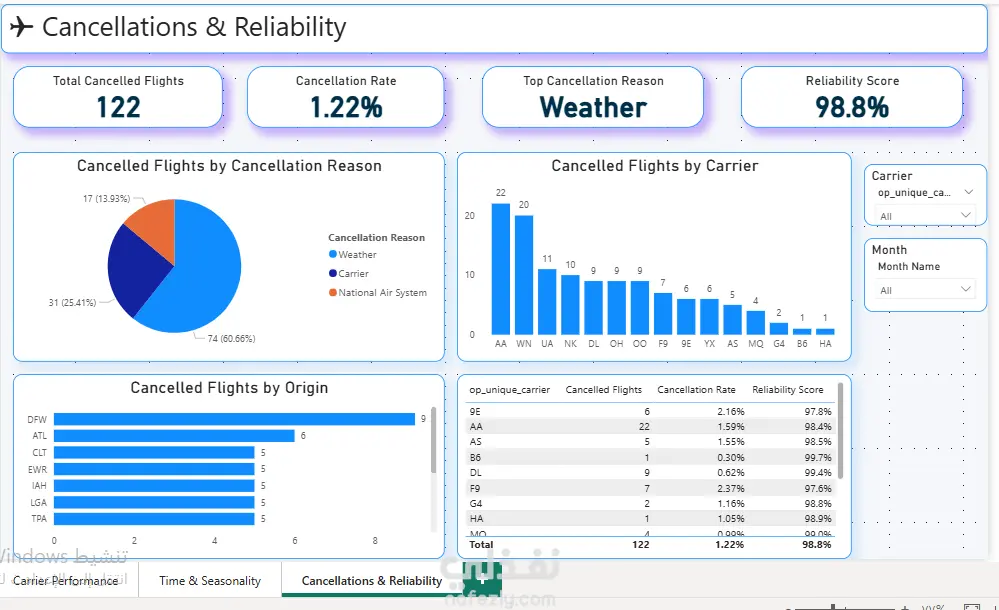
Task: Click the Weather legend marker
Action: (x=333, y=254)
